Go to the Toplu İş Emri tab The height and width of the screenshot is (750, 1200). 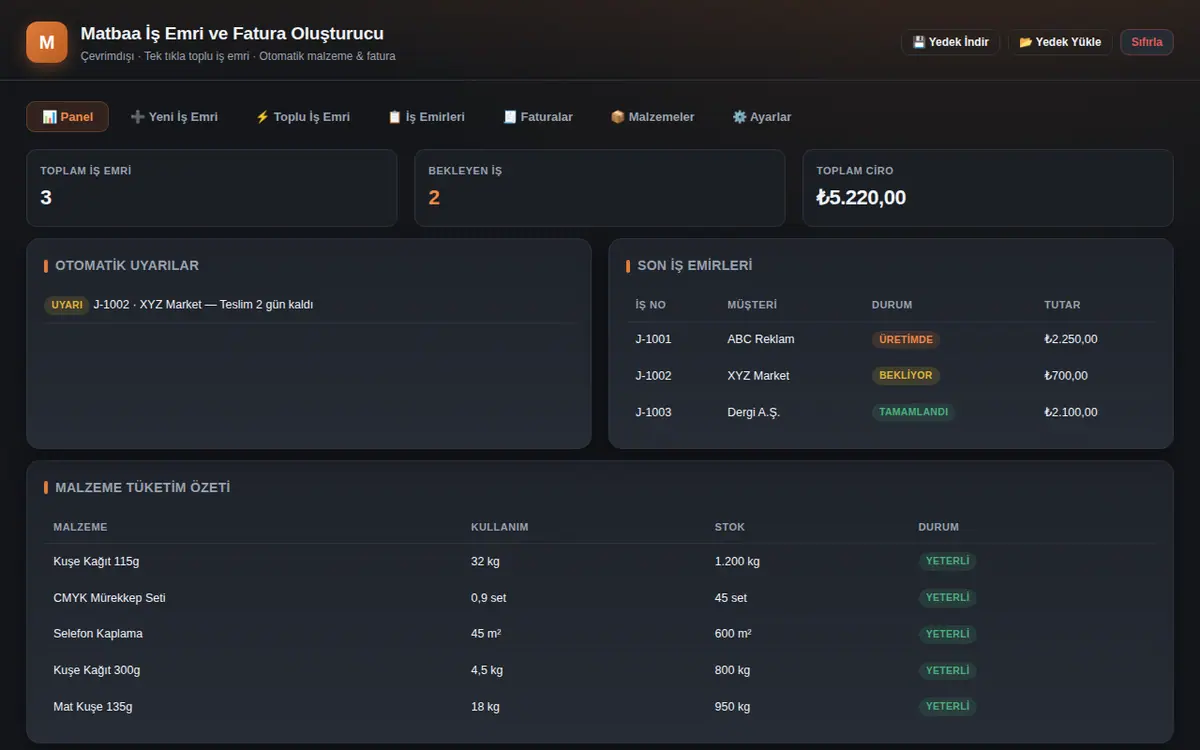303,117
